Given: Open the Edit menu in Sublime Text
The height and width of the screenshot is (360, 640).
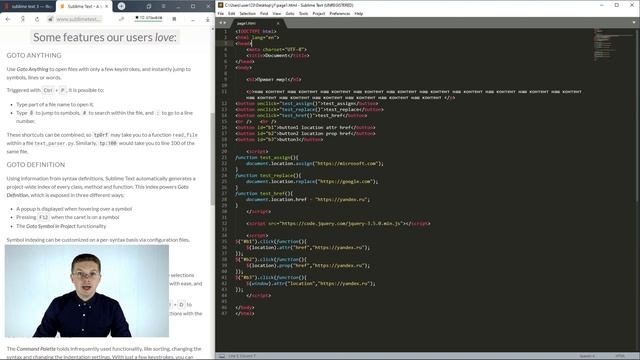Looking at the screenshot, I should point(231,13).
